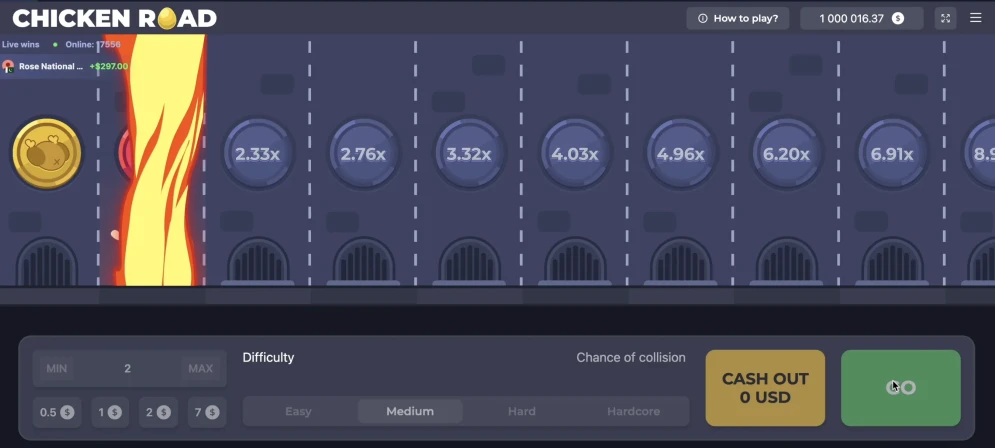The width and height of the screenshot is (995, 448).
Task: Open the hamburger menu icon
Action: 976,18
